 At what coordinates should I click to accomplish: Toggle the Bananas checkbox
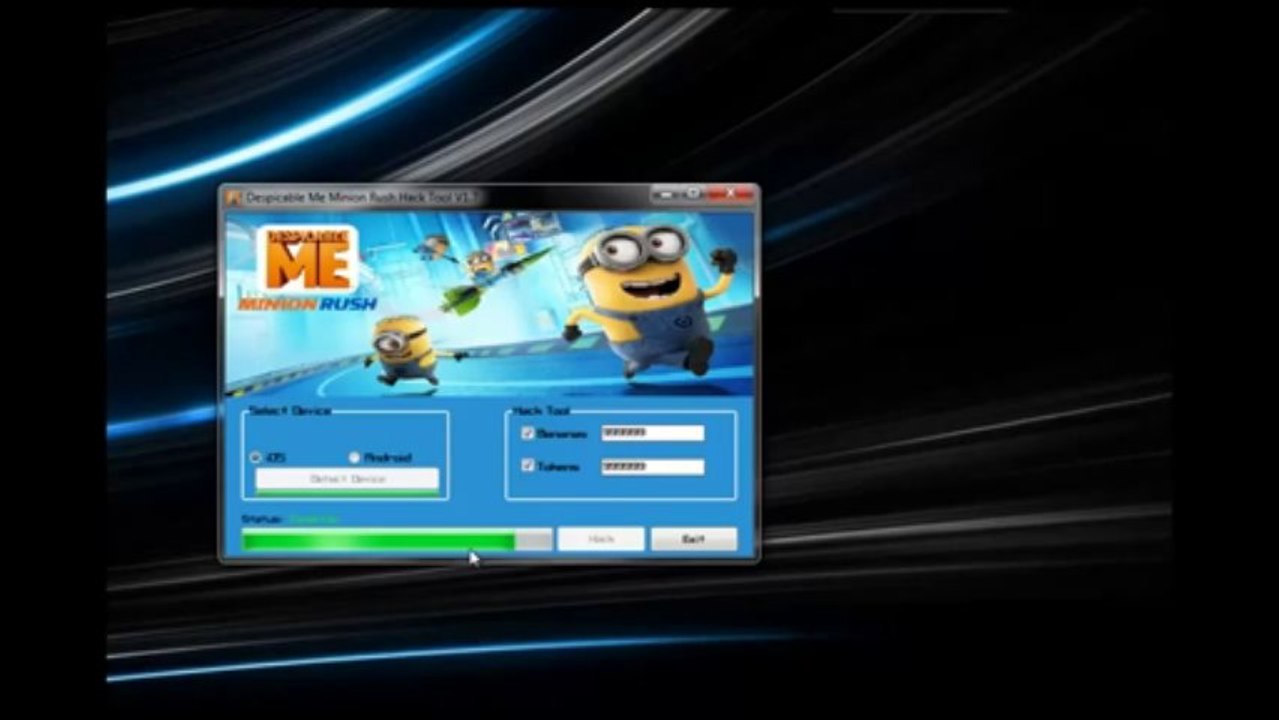[x=528, y=433]
